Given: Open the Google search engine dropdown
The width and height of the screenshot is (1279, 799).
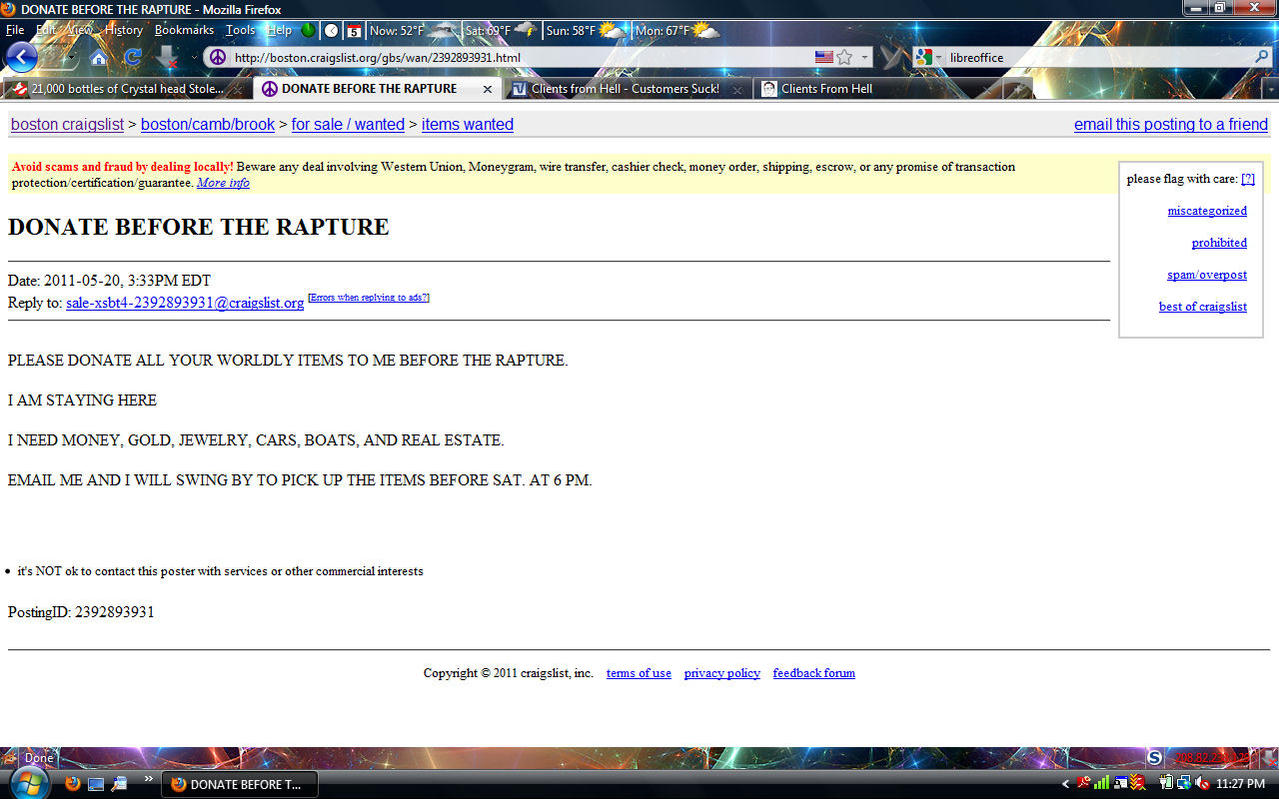Looking at the screenshot, I should [927, 57].
